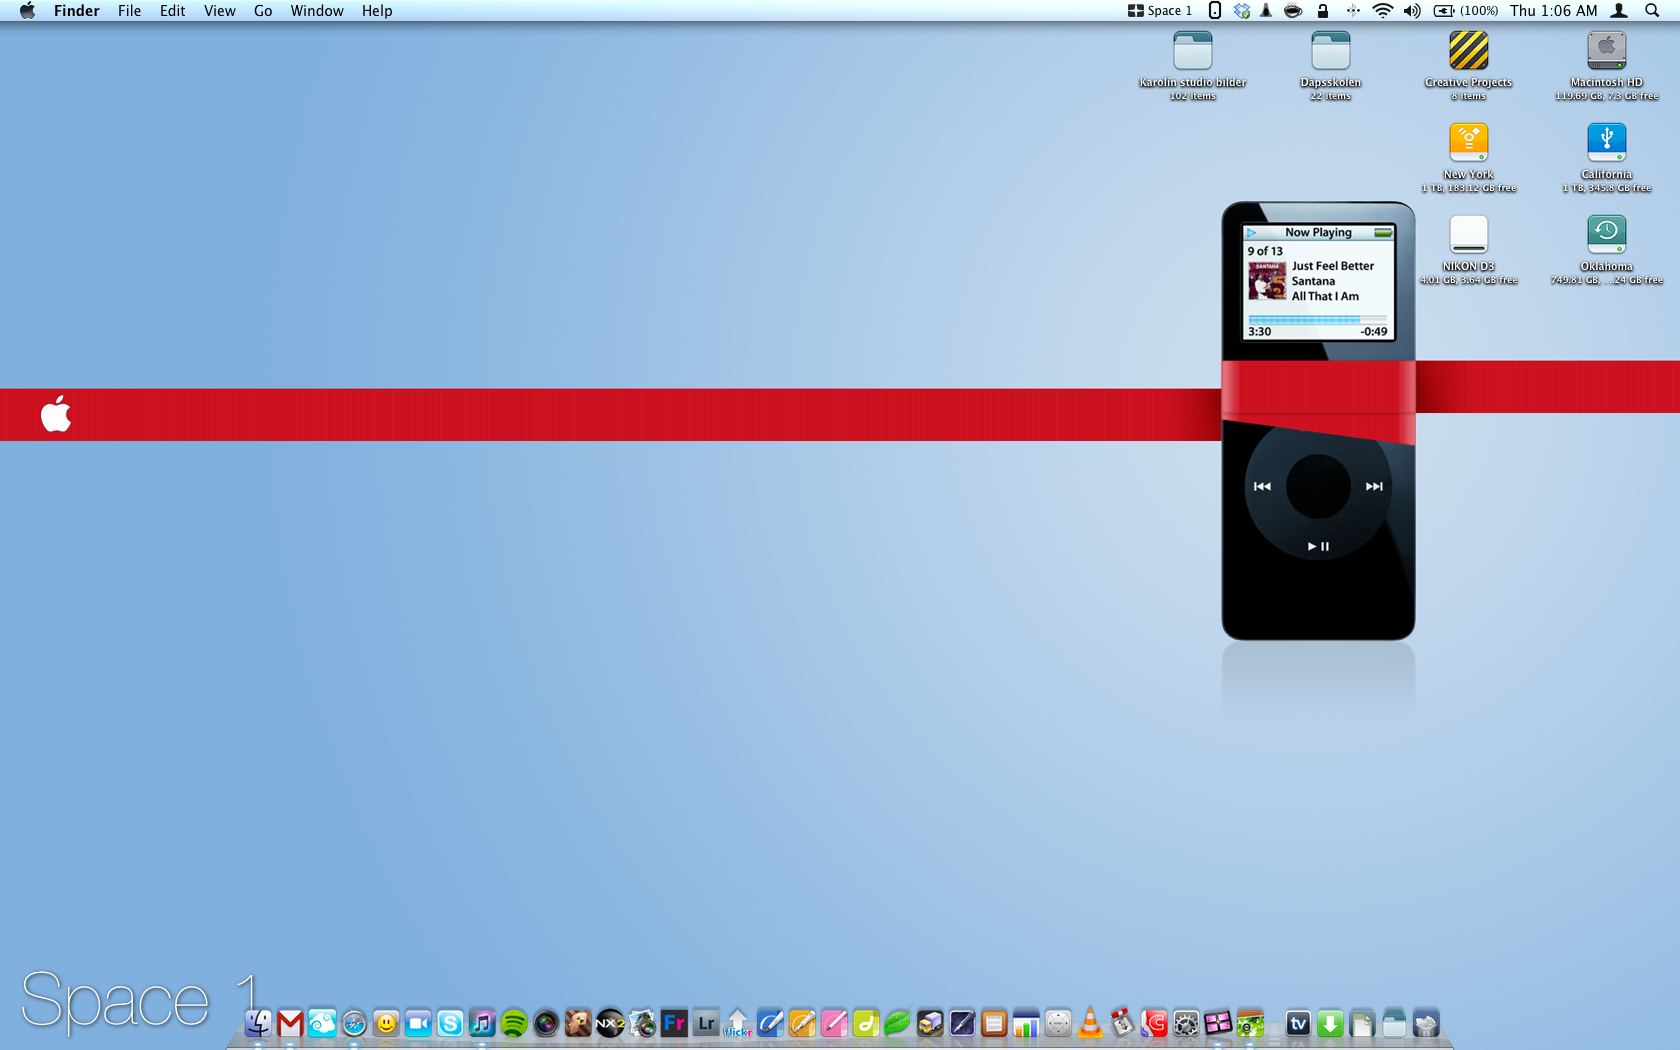Launch Adobe Lightroom (Lr) from the Dock
Screen dimensions: 1680x1050
706,1023
